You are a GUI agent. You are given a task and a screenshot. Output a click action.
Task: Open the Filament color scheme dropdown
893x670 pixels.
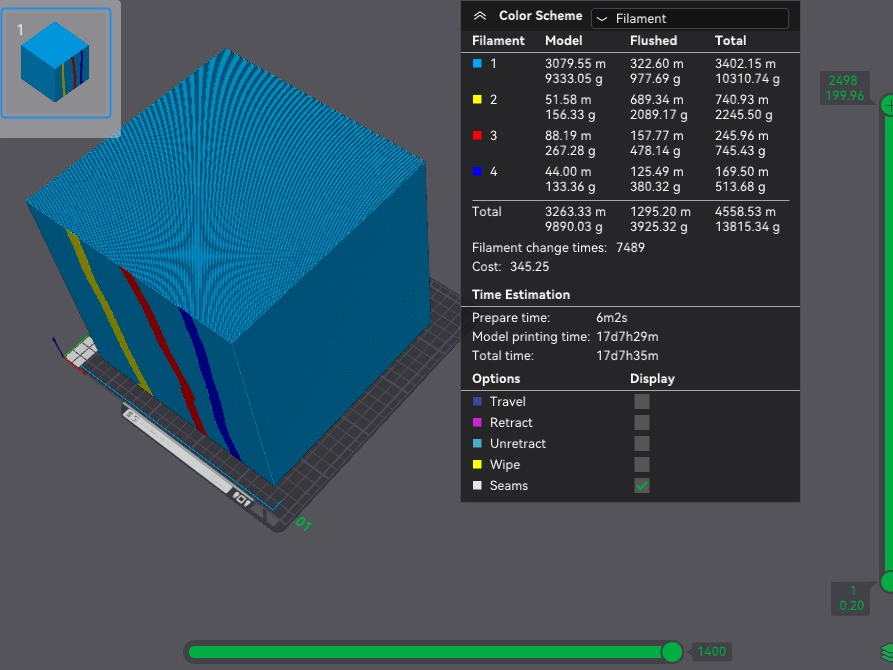coord(690,18)
